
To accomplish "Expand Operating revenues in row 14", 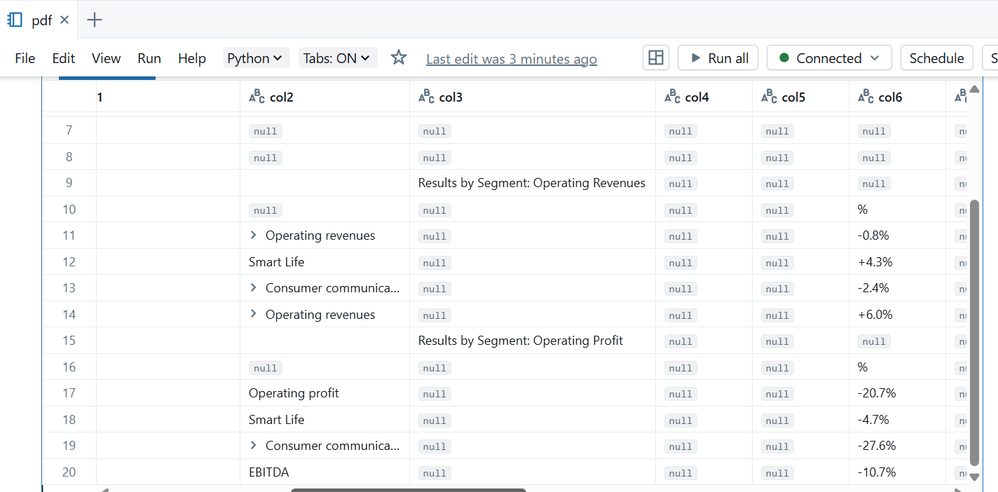I will pos(254,315).
